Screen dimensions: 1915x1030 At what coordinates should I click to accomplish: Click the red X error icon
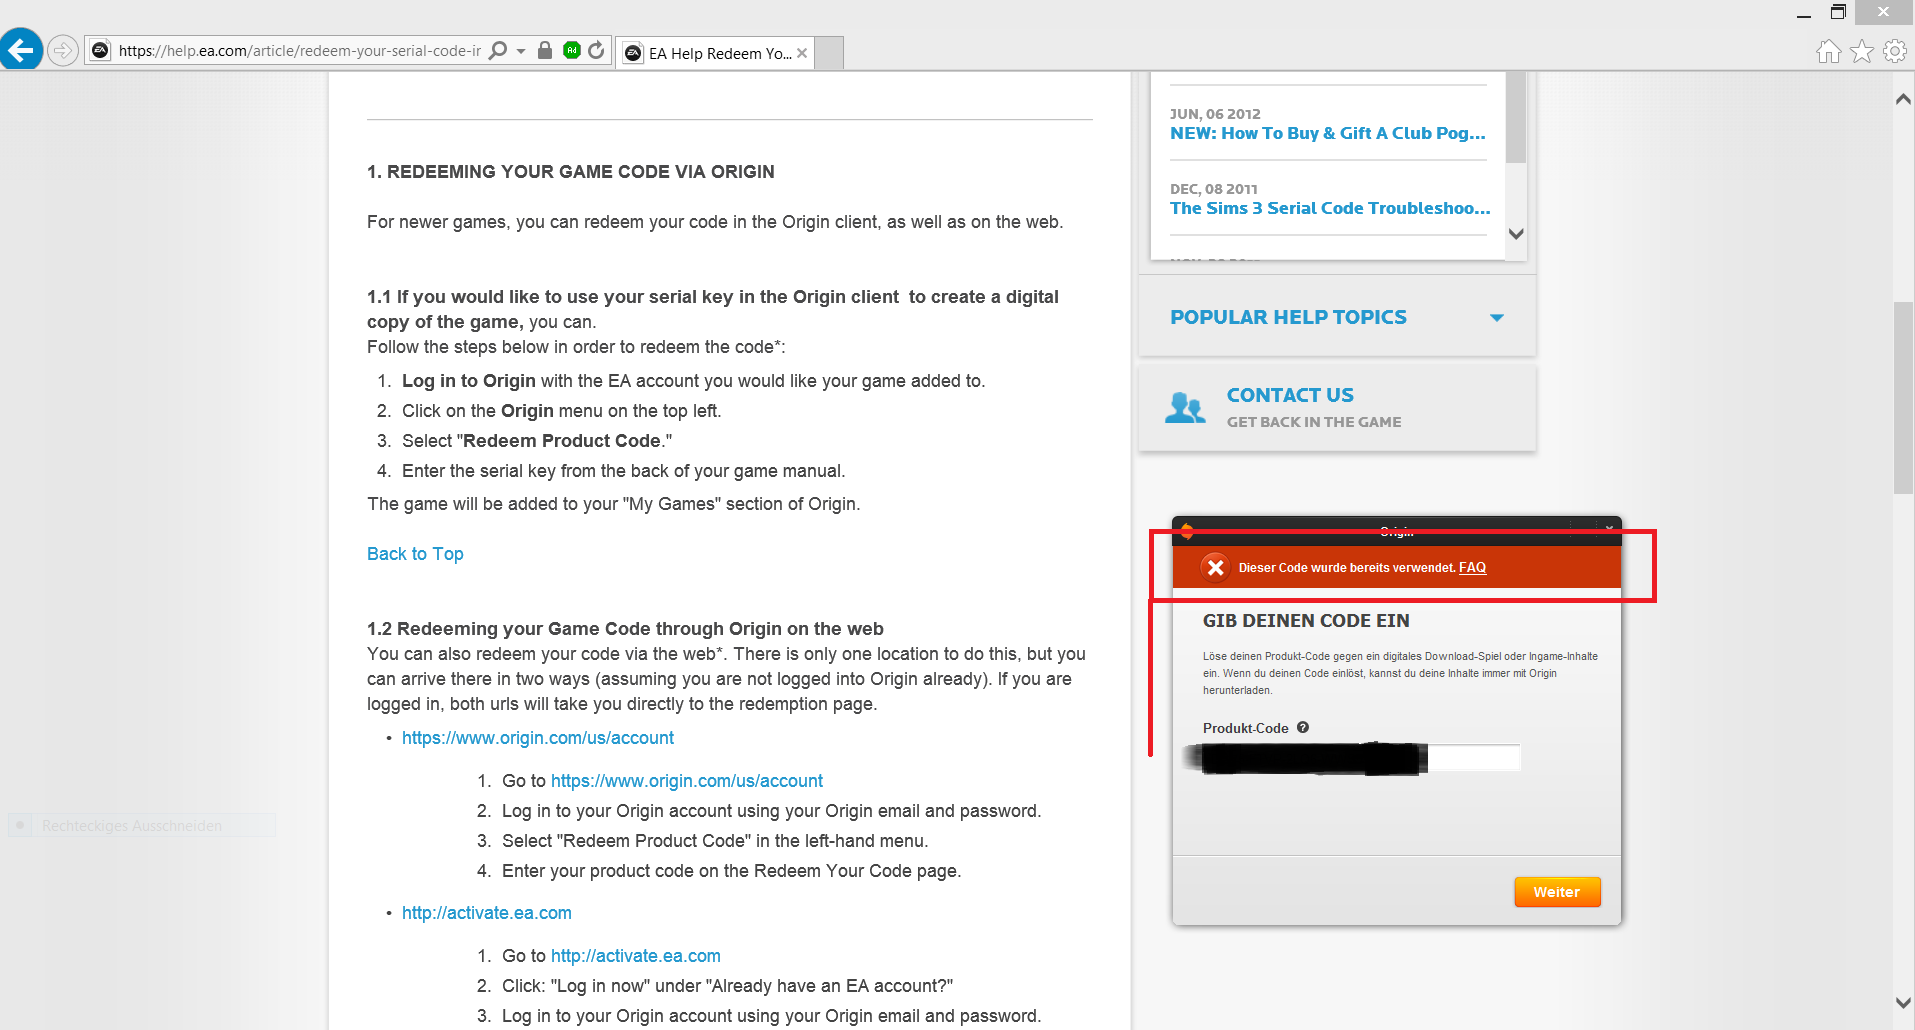tap(1215, 568)
